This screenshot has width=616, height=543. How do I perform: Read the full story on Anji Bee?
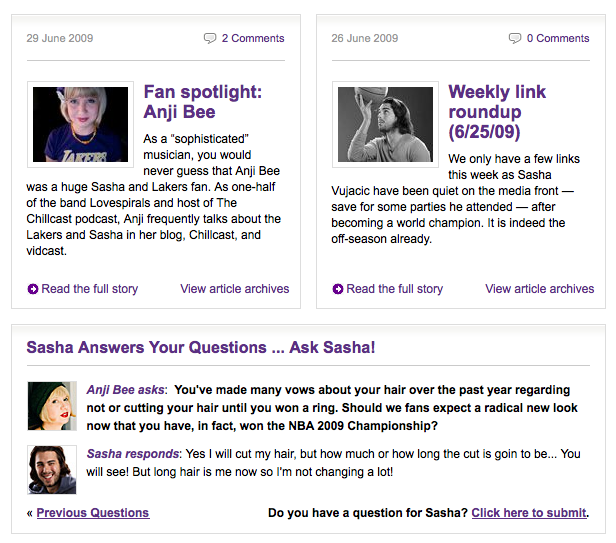89,289
